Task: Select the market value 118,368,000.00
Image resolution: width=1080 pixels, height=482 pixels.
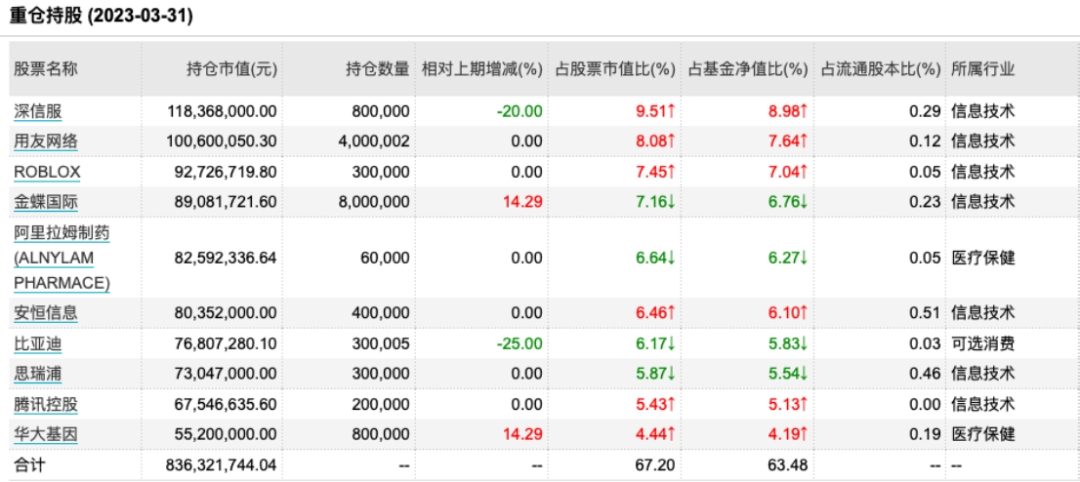Action: point(222,112)
